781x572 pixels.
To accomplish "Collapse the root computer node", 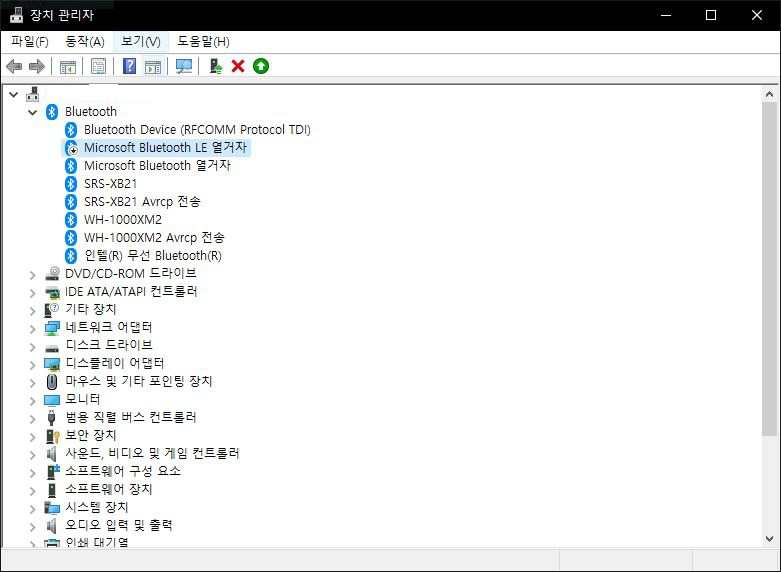I will [13, 94].
